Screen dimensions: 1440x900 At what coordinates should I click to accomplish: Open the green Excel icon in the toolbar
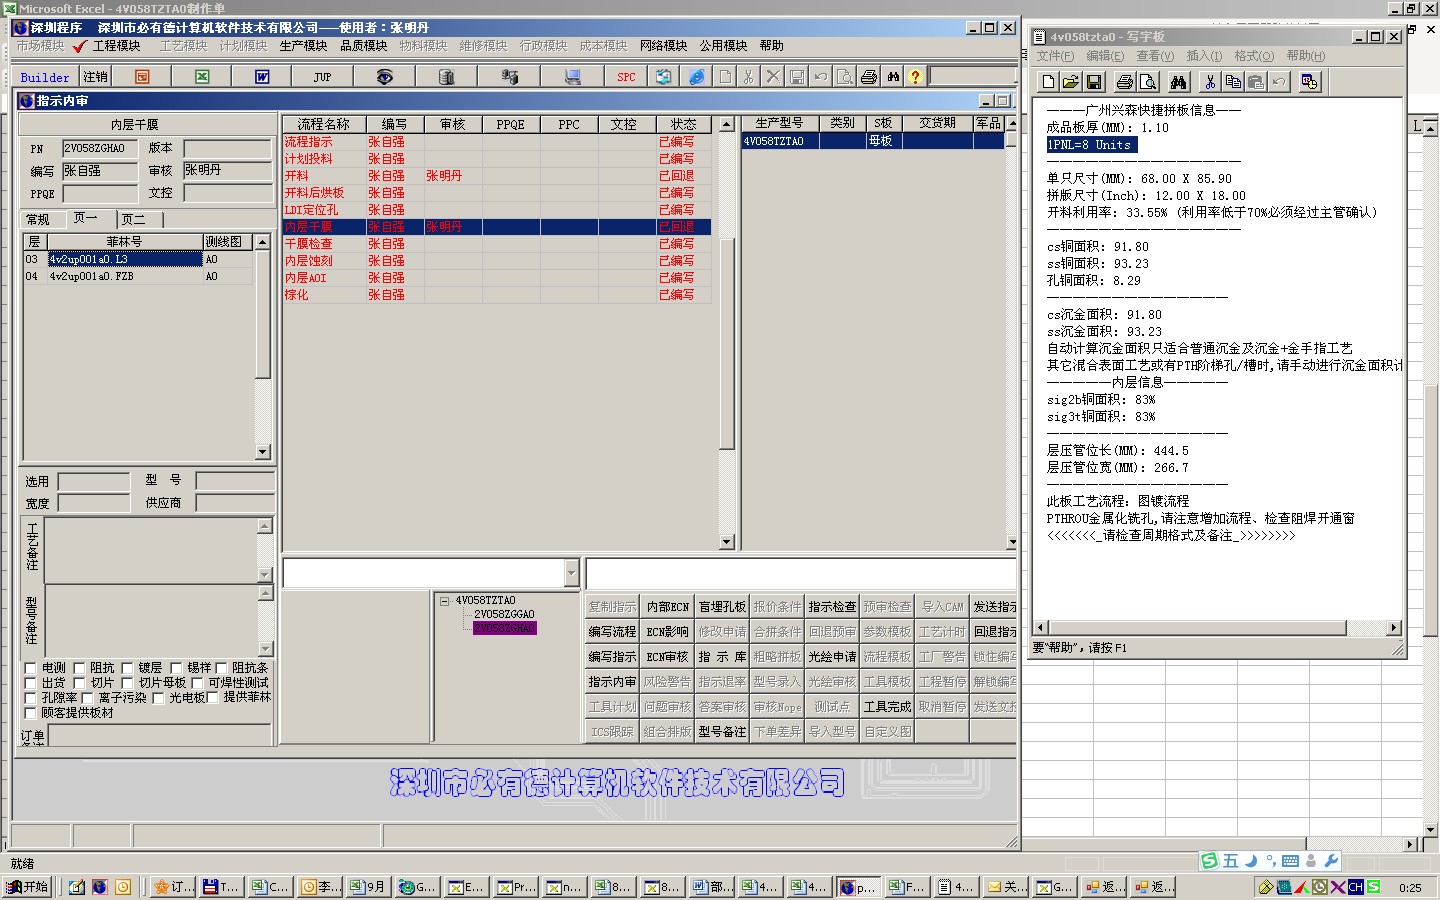click(202, 77)
